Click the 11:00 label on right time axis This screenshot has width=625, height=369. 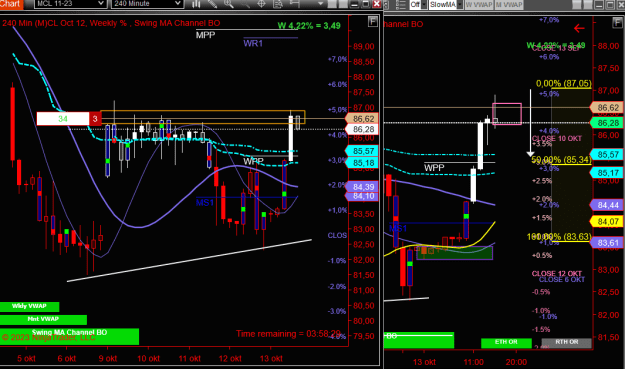coord(474,362)
